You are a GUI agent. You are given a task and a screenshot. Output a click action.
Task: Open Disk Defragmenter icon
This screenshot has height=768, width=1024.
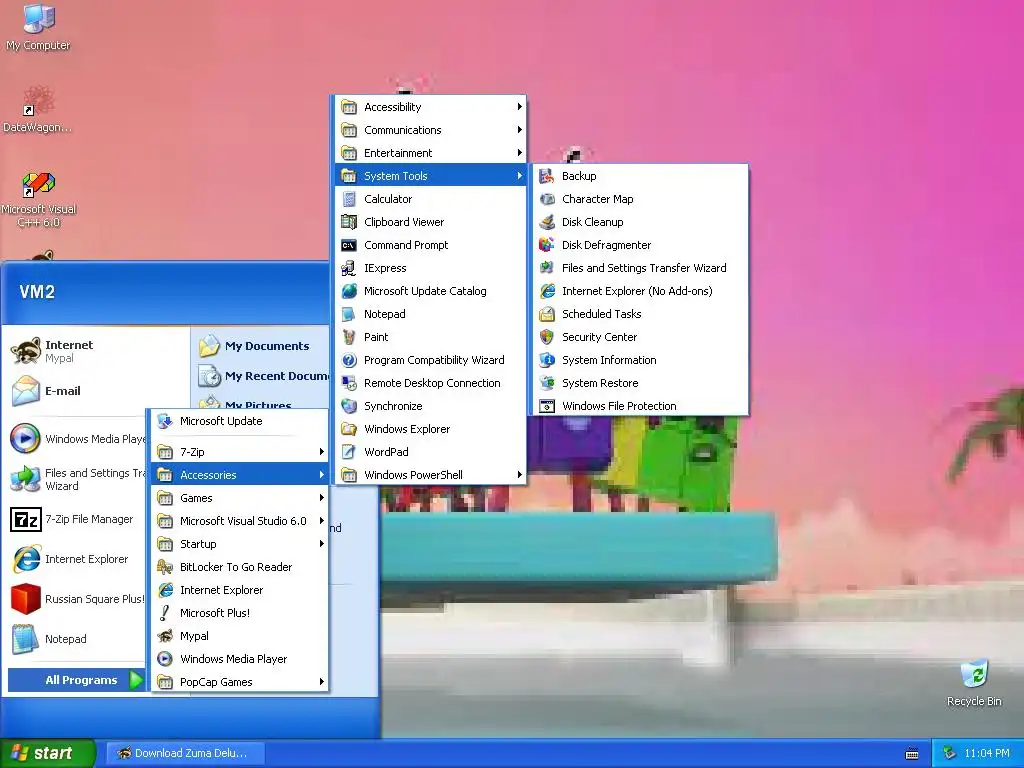(x=547, y=245)
